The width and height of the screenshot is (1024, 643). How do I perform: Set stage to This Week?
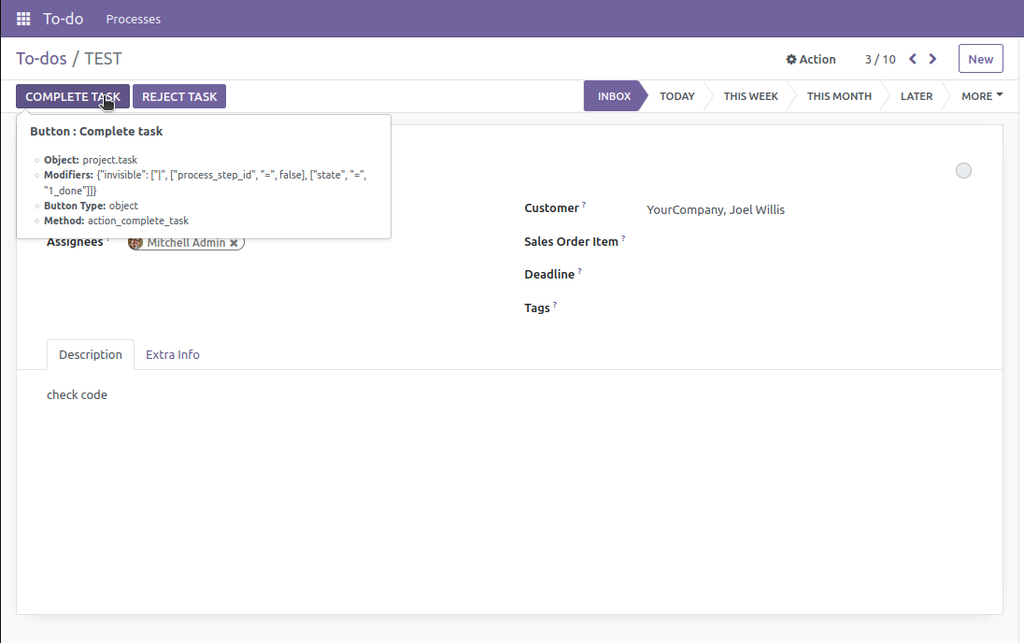tap(750, 96)
